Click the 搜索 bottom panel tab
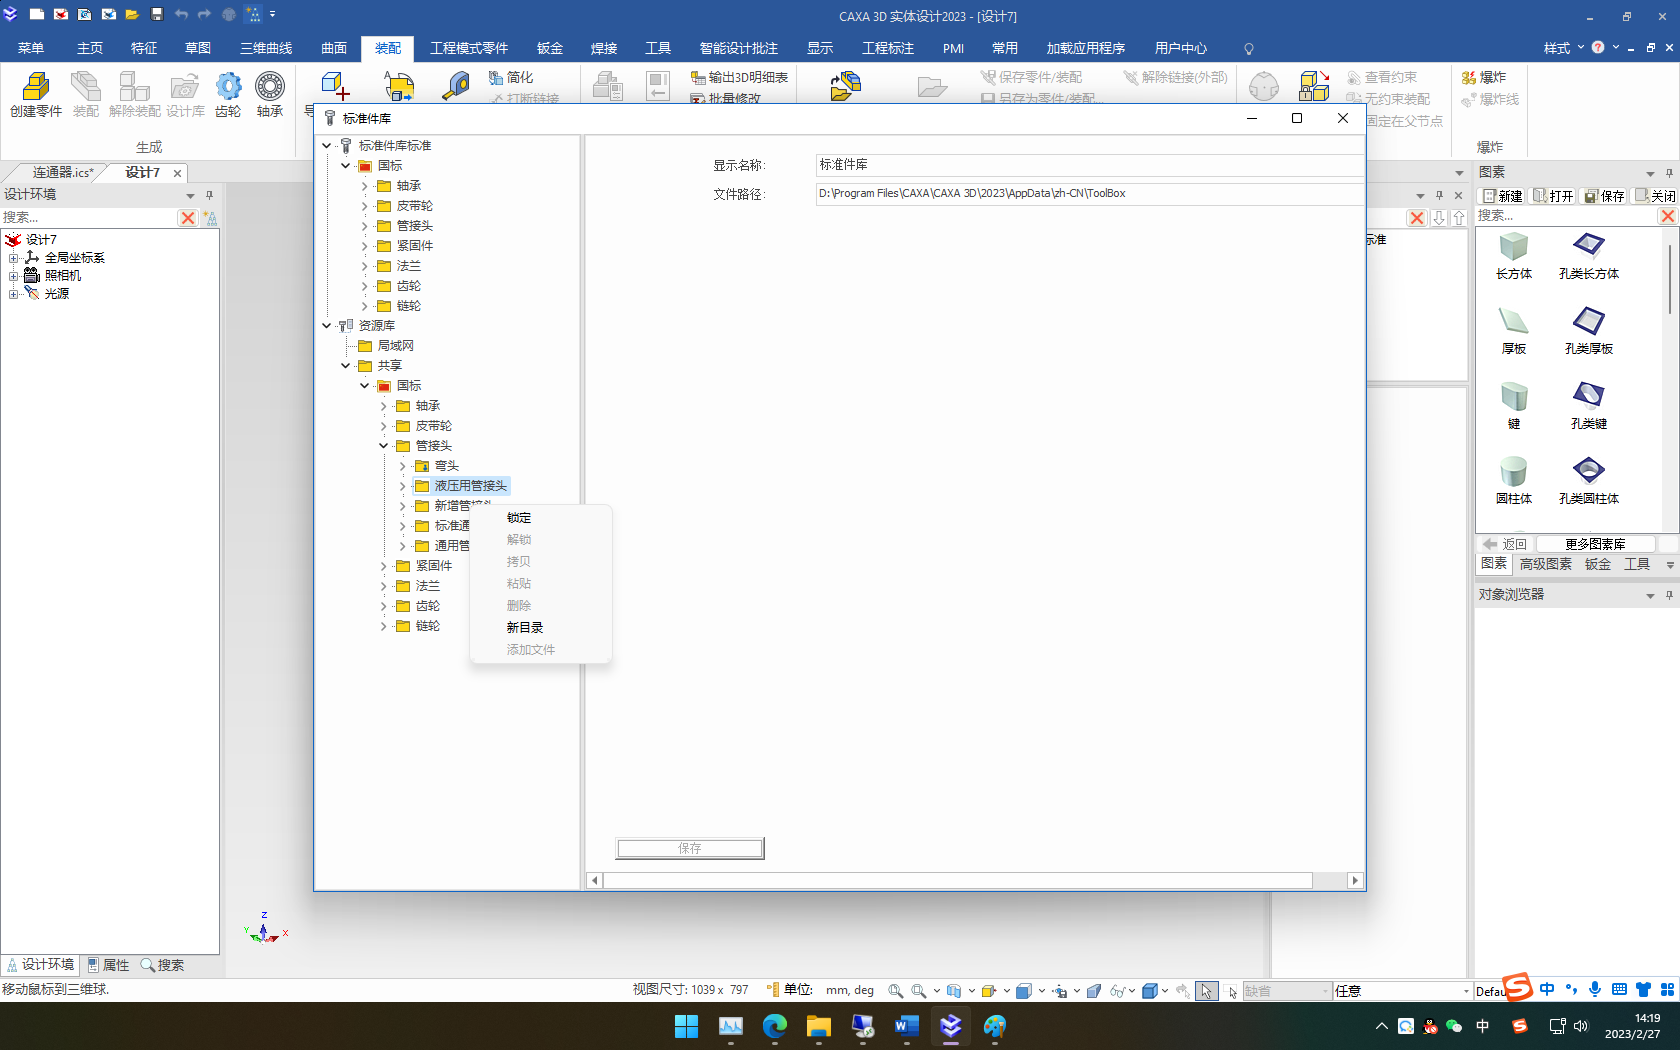1680x1050 pixels. pyautogui.click(x=162, y=965)
